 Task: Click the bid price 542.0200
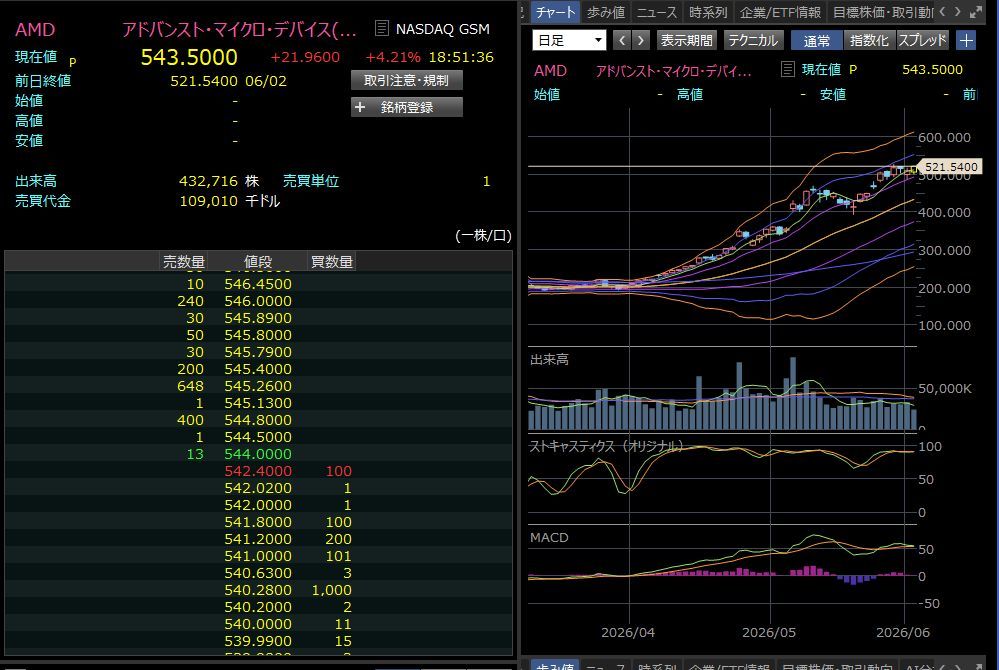[x=257, y=488]
